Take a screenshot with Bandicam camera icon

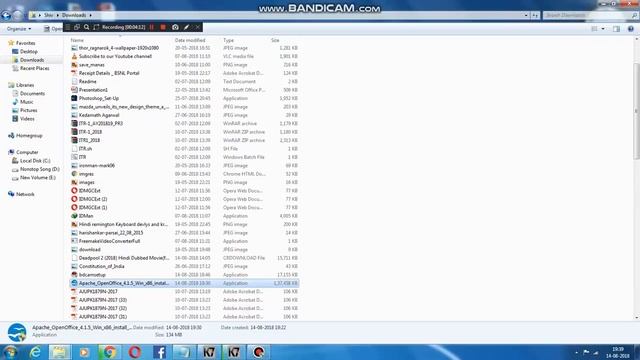coord(175,27)
